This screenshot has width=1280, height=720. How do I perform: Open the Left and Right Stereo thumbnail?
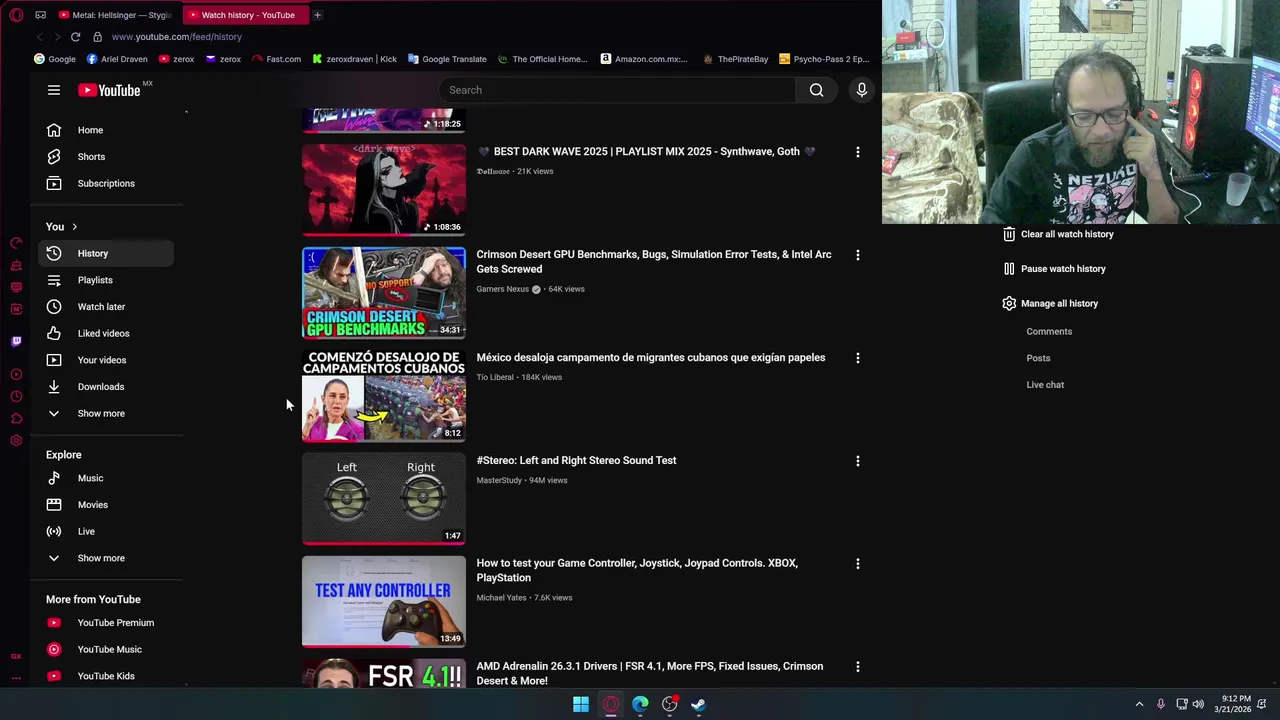click(x=384, y=499)
